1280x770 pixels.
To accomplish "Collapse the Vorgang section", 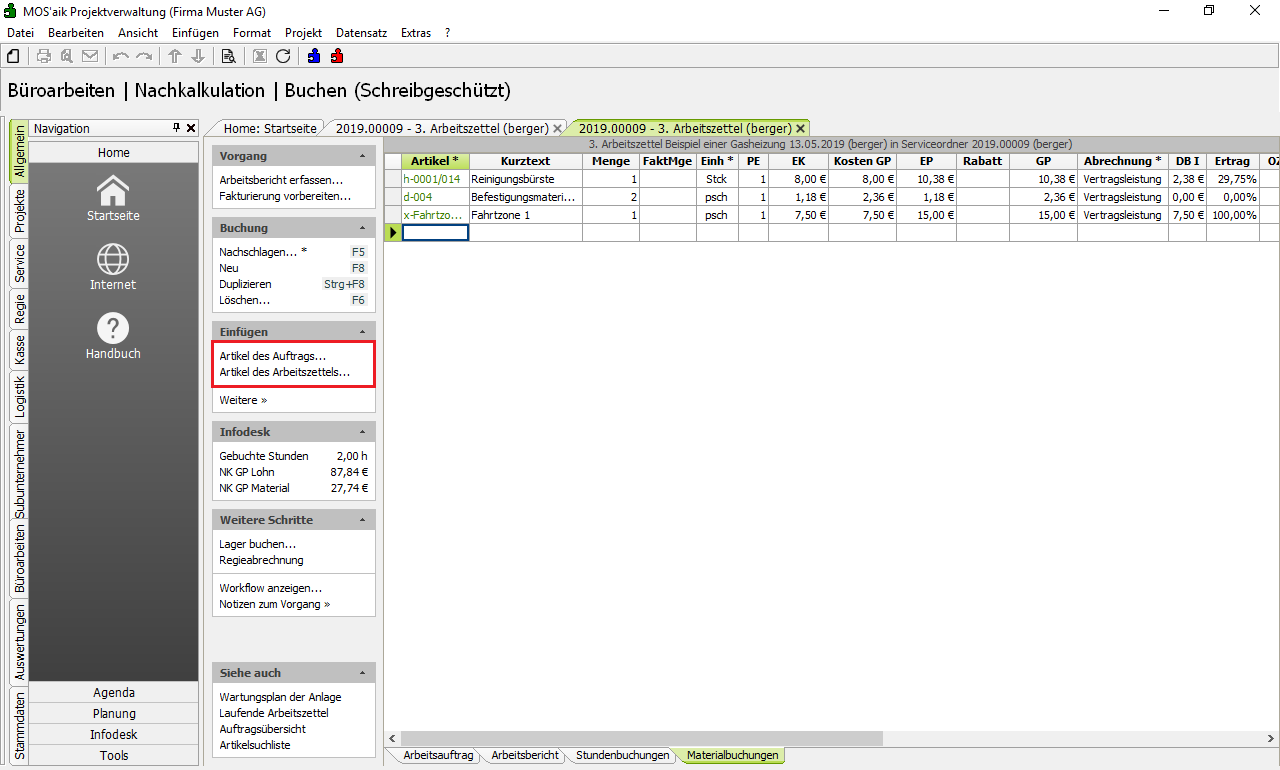I will pos(362,157).
